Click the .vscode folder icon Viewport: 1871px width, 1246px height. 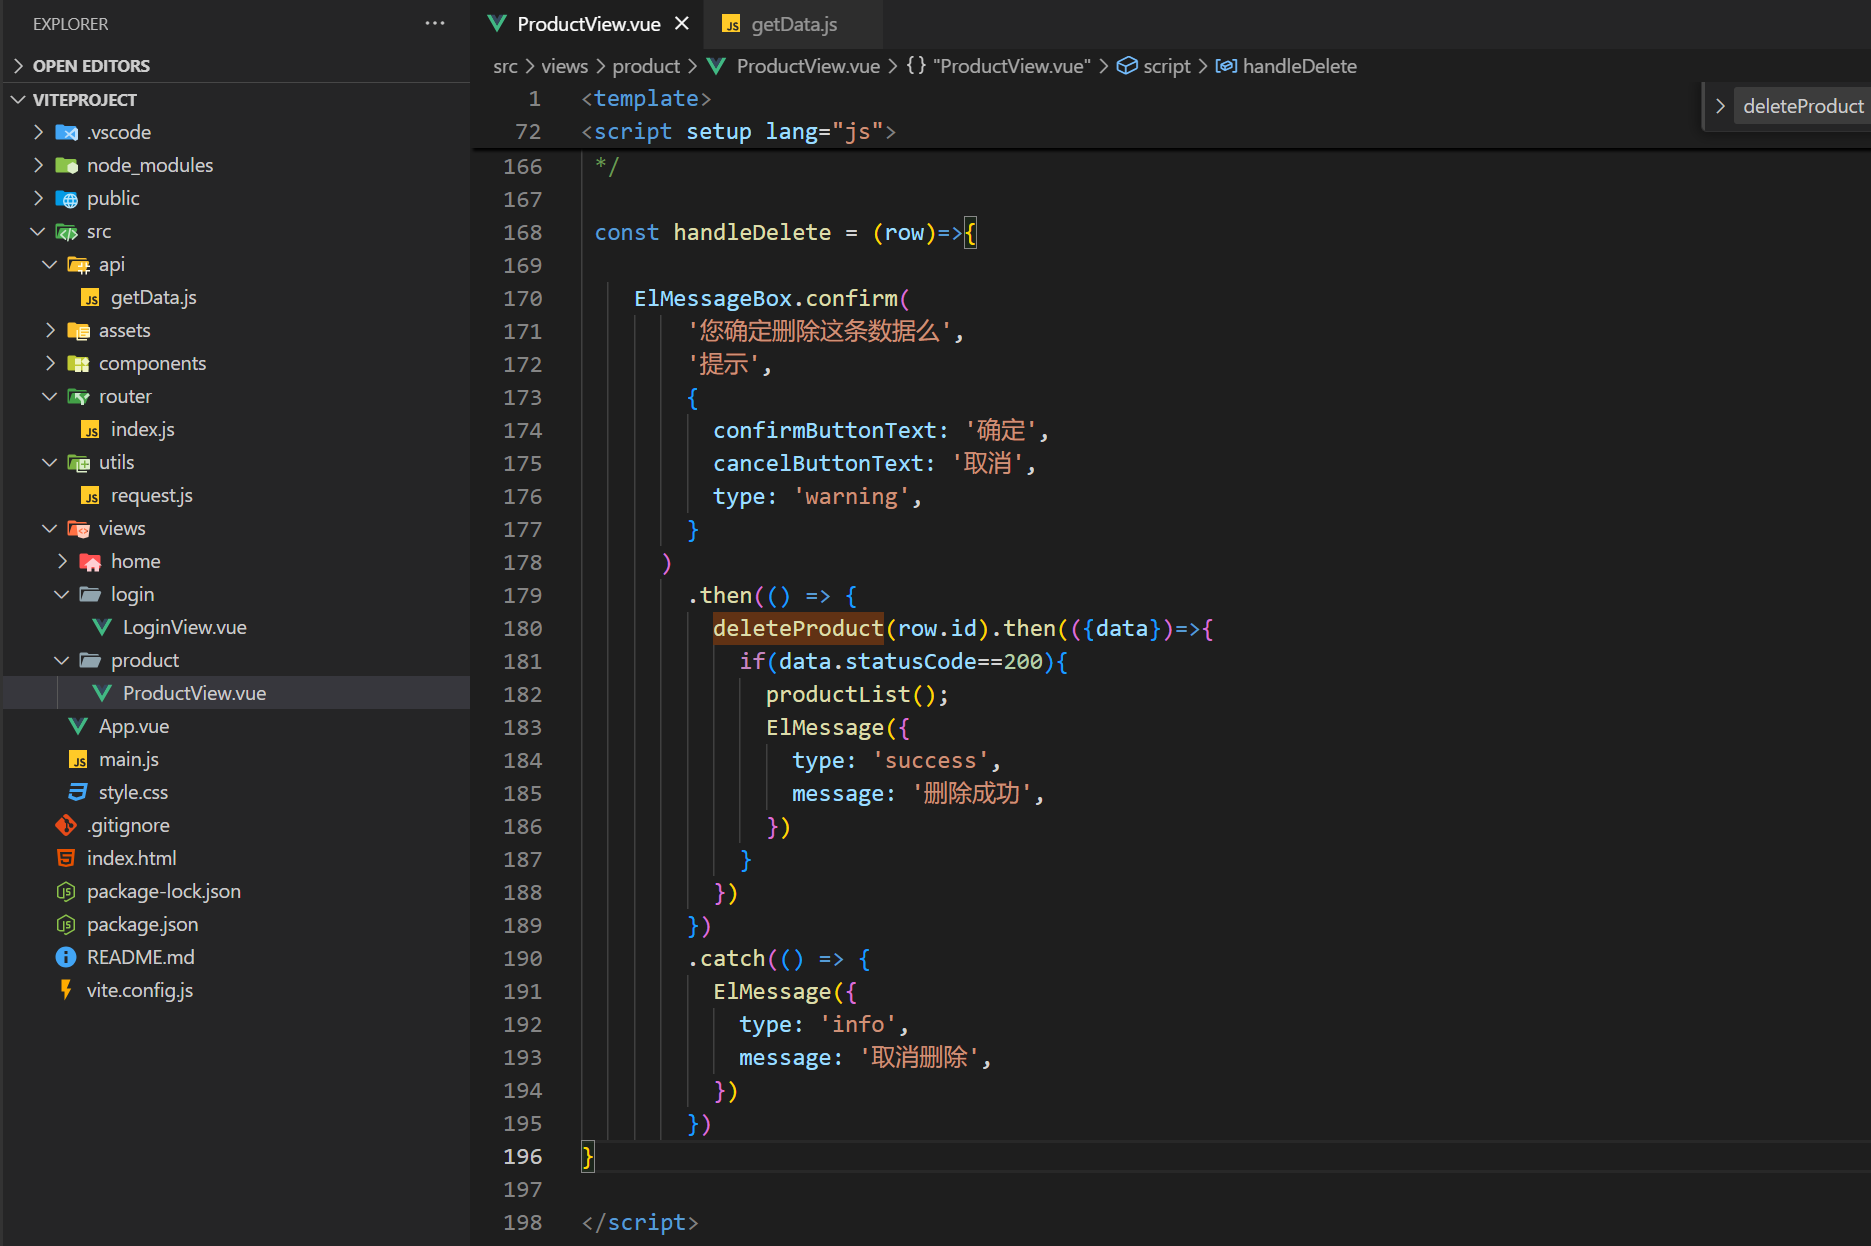point(67,132)
